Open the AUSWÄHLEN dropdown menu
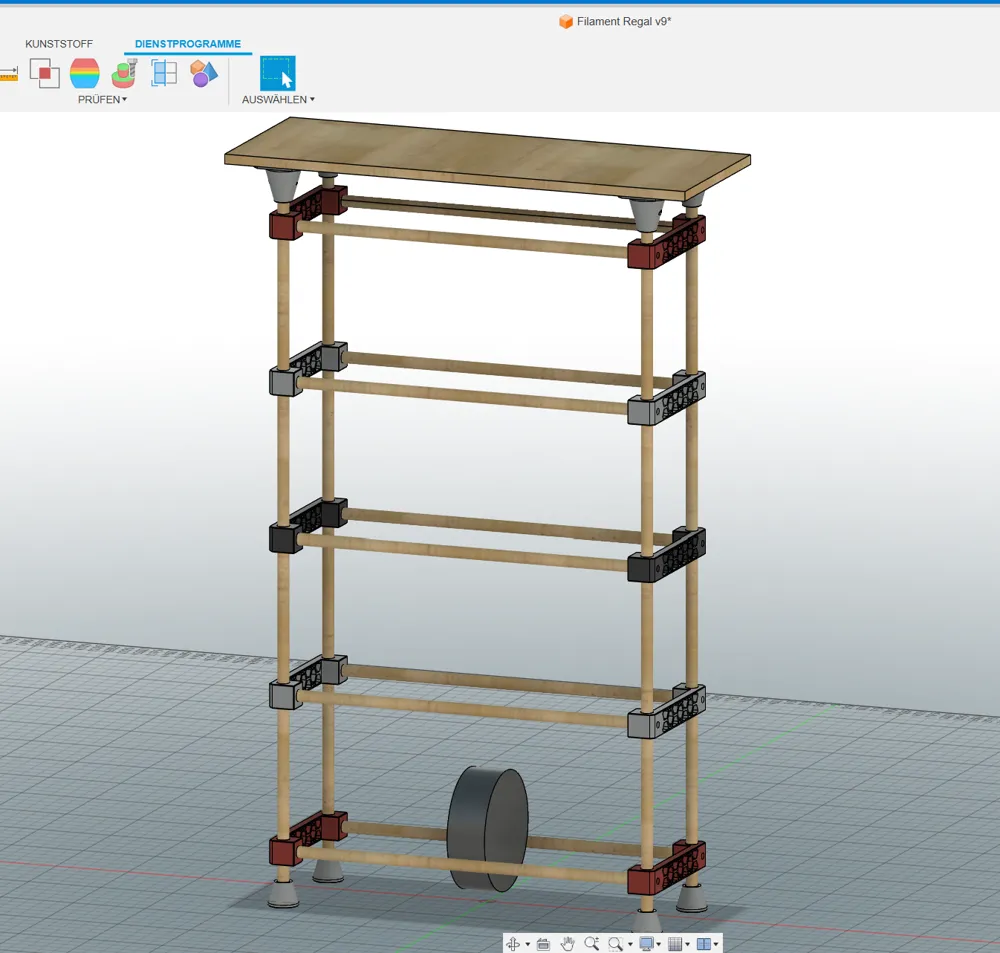Screen dimensions: 1000x953 pos(278,99)
